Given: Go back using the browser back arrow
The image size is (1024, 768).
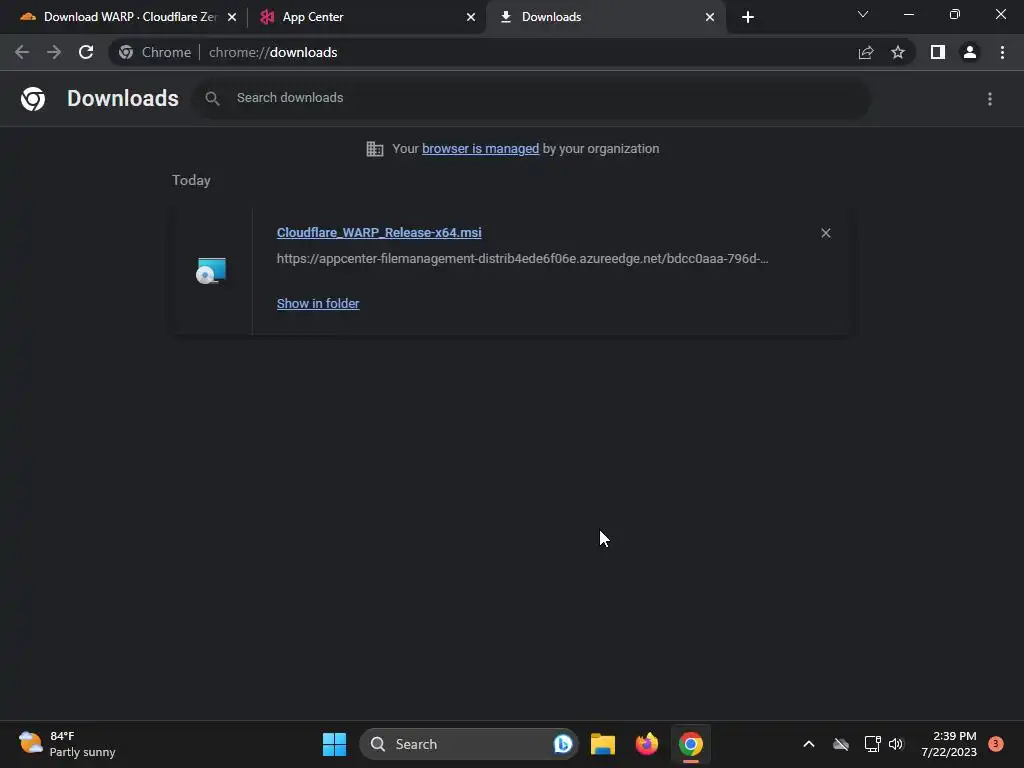Looking at the screenshot, I should pos(22,52).
